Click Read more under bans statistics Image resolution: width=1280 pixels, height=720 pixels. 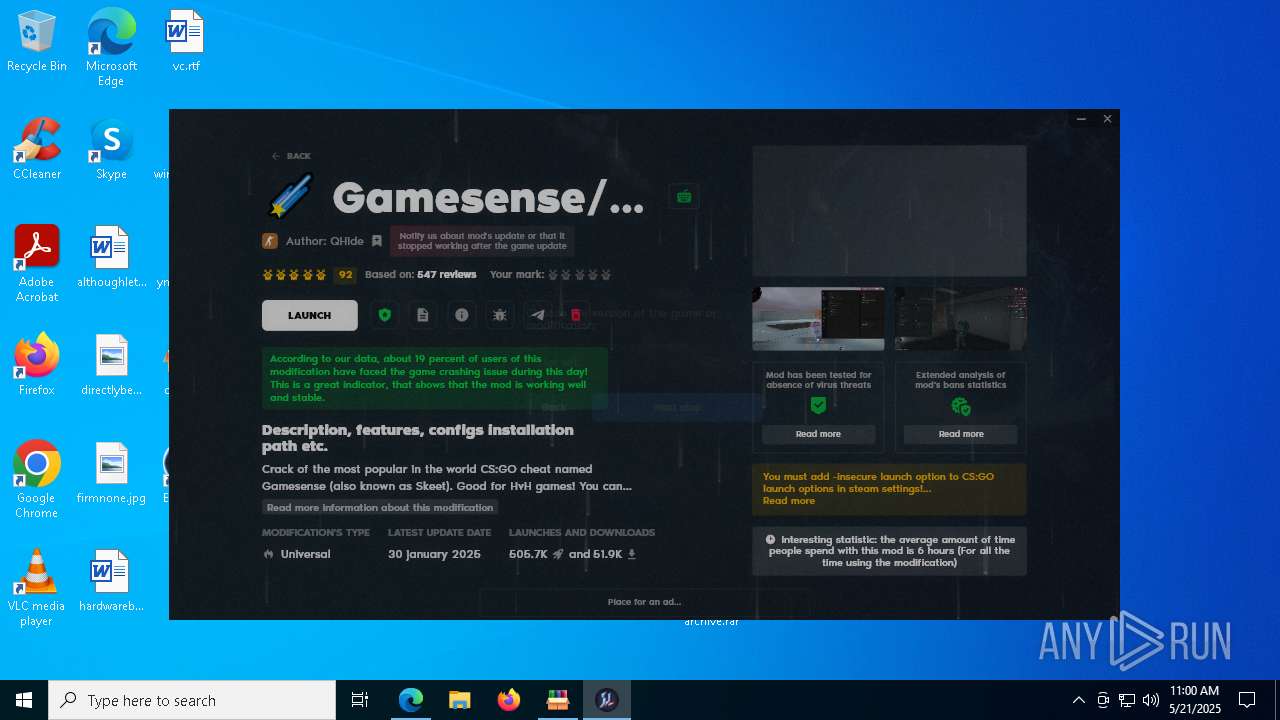961,434
